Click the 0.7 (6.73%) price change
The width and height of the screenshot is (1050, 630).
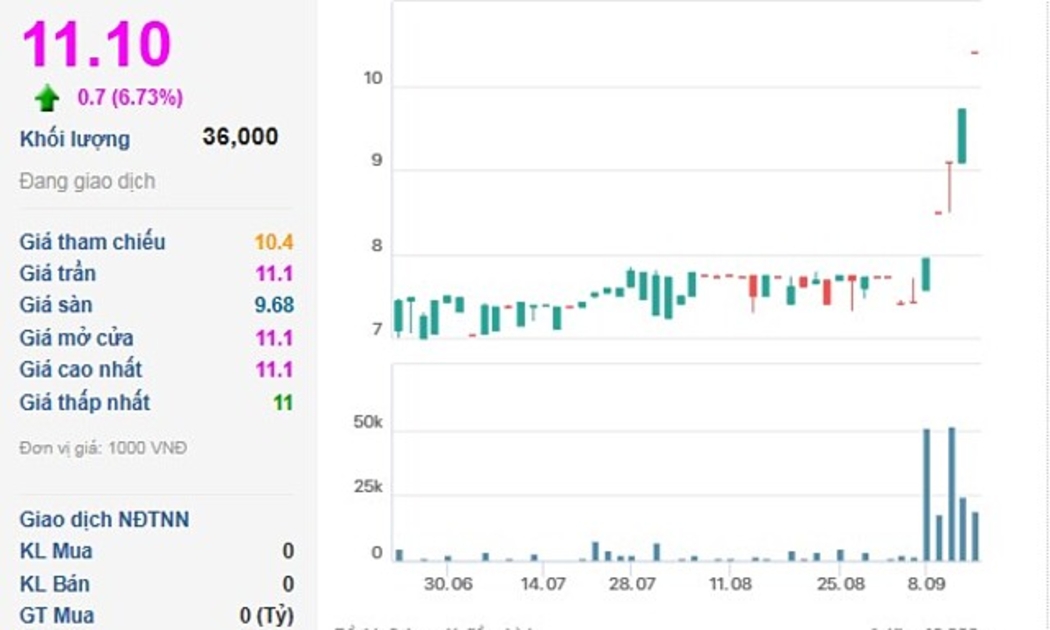coord(130,97)
